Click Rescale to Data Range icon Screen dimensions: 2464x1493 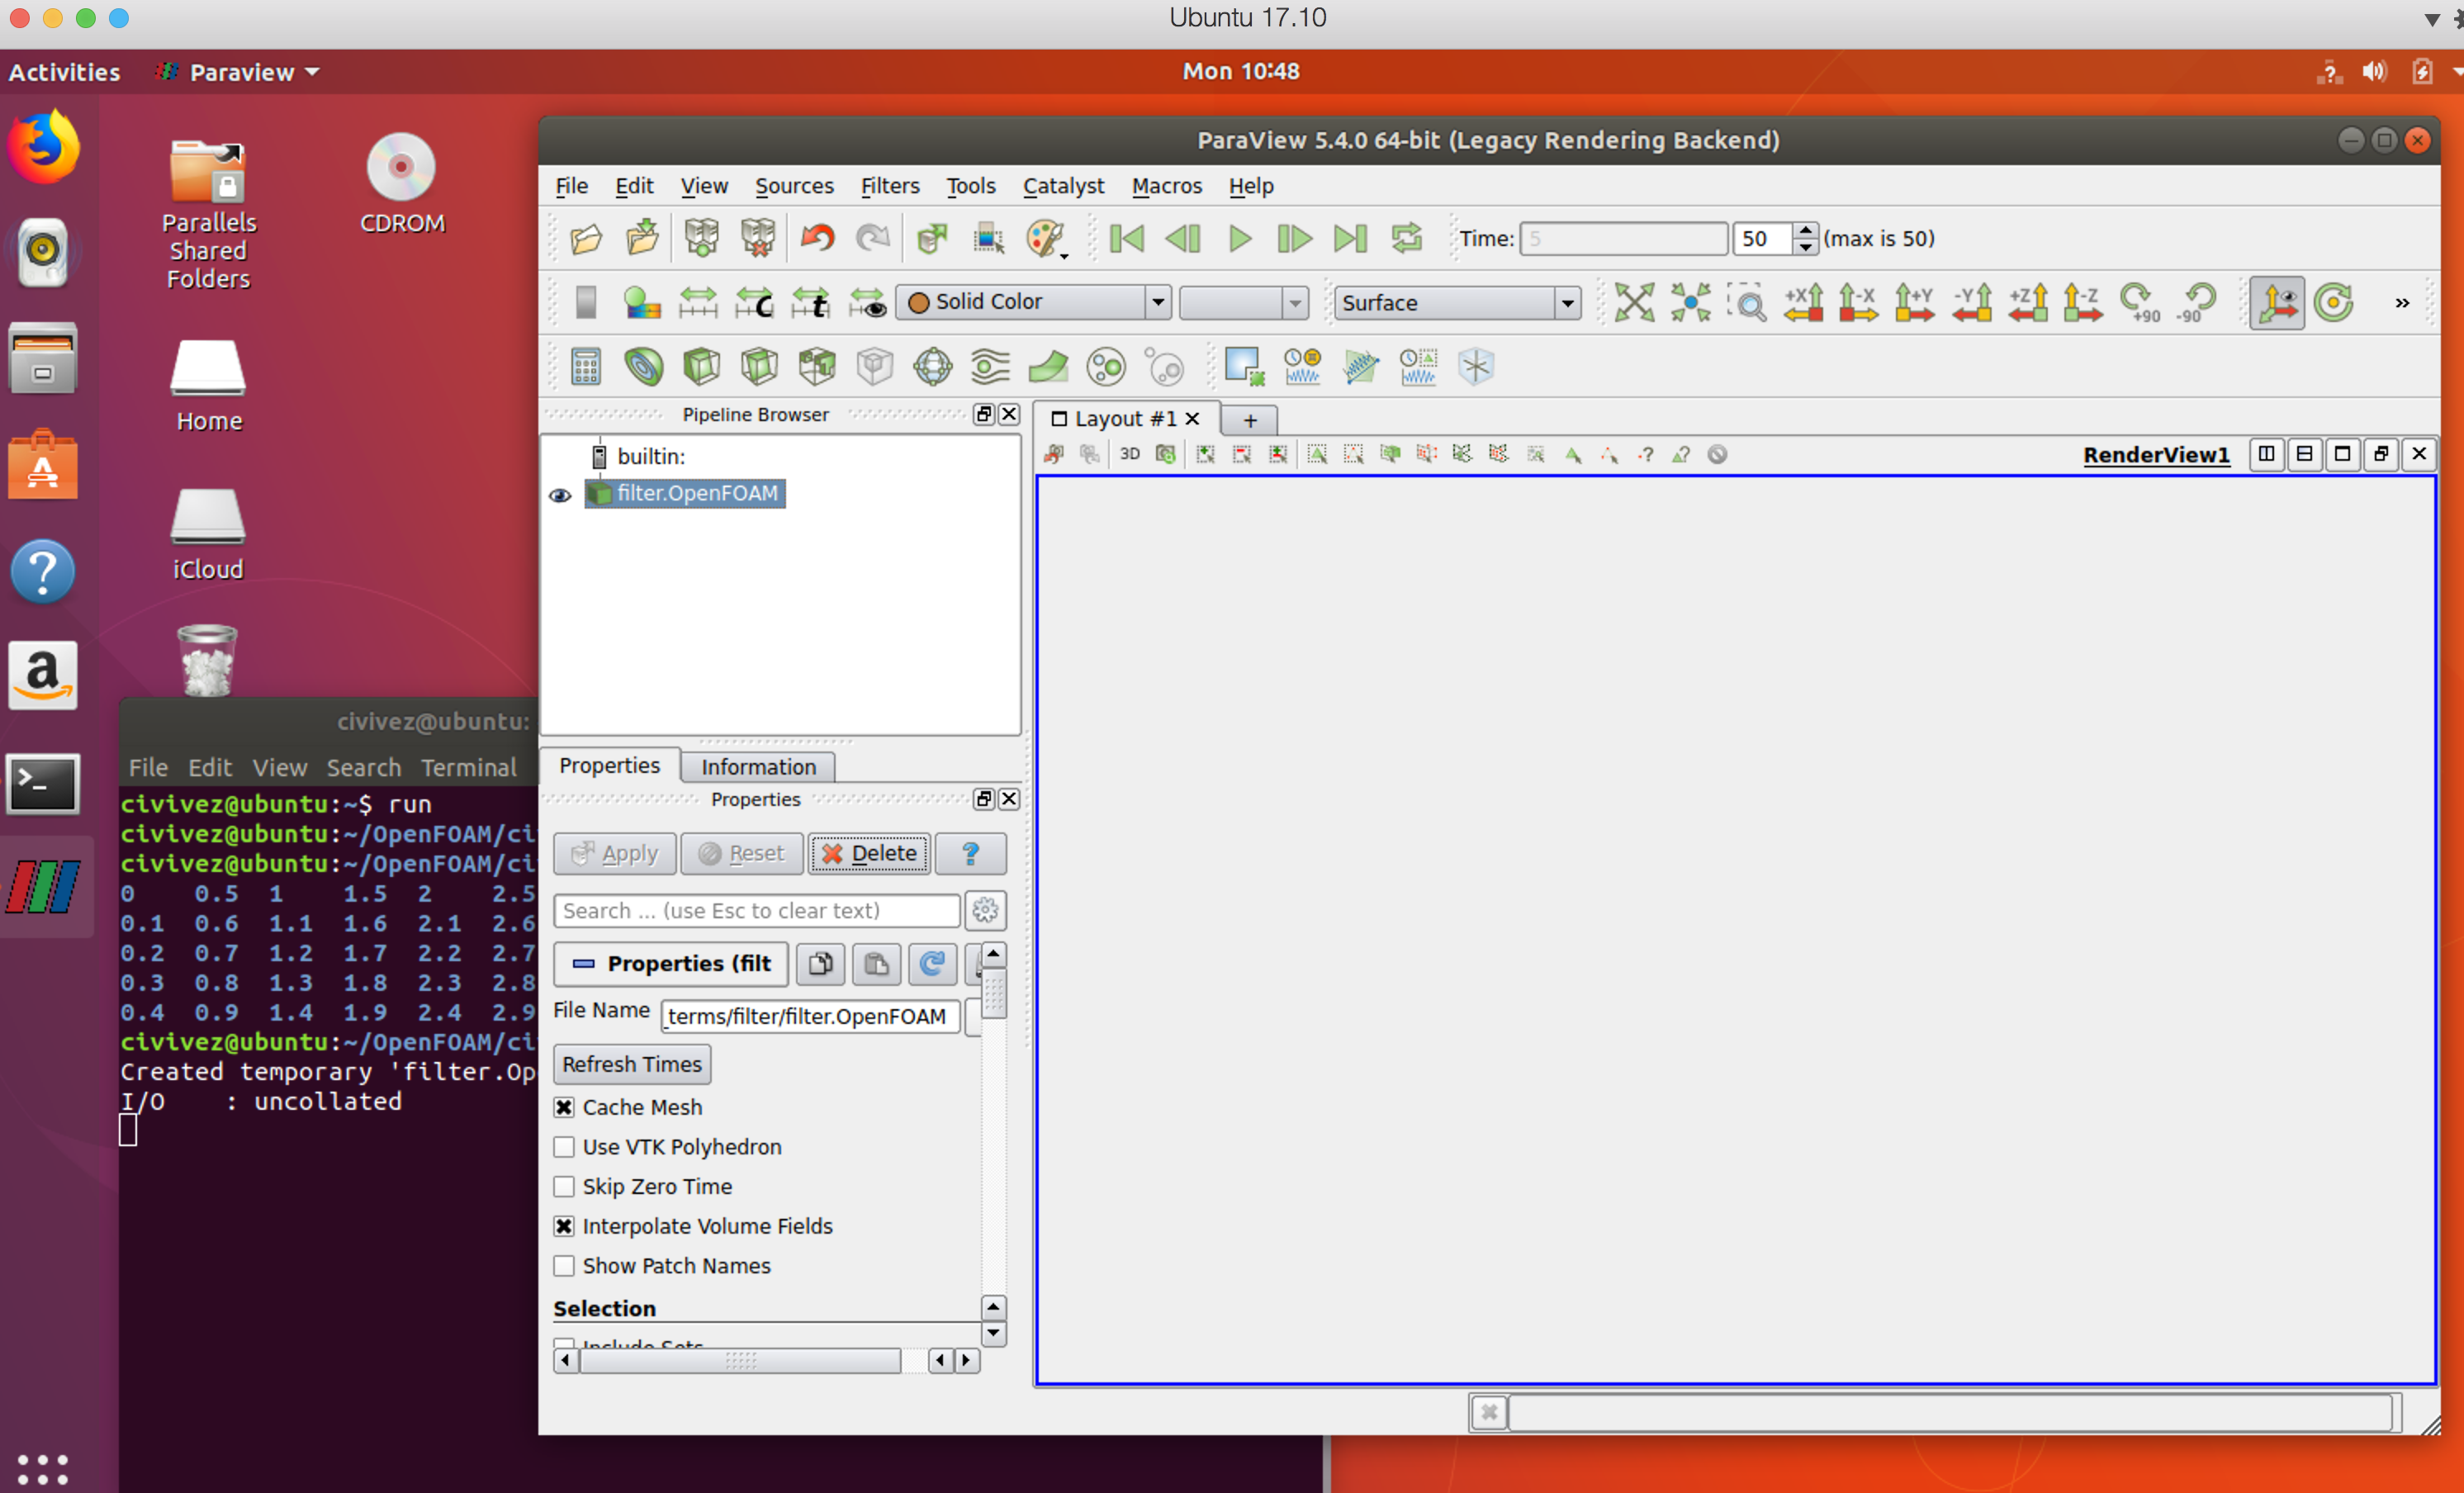pos(698,303)
